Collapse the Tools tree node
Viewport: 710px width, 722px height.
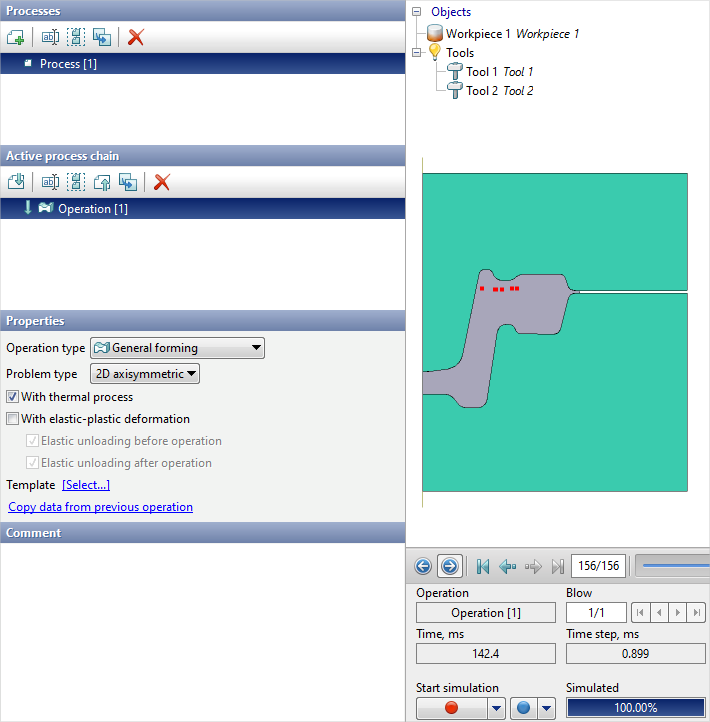(417, 52)
